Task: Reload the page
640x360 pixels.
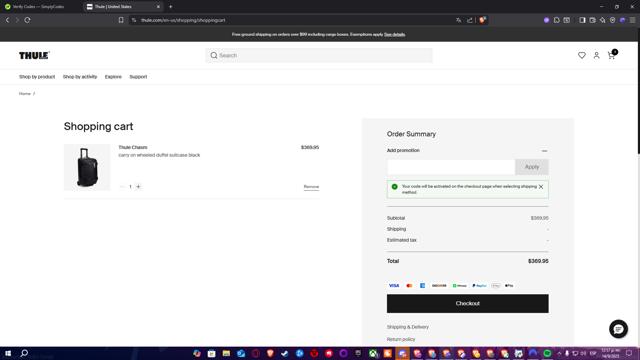Action: (x=27, y=20)
